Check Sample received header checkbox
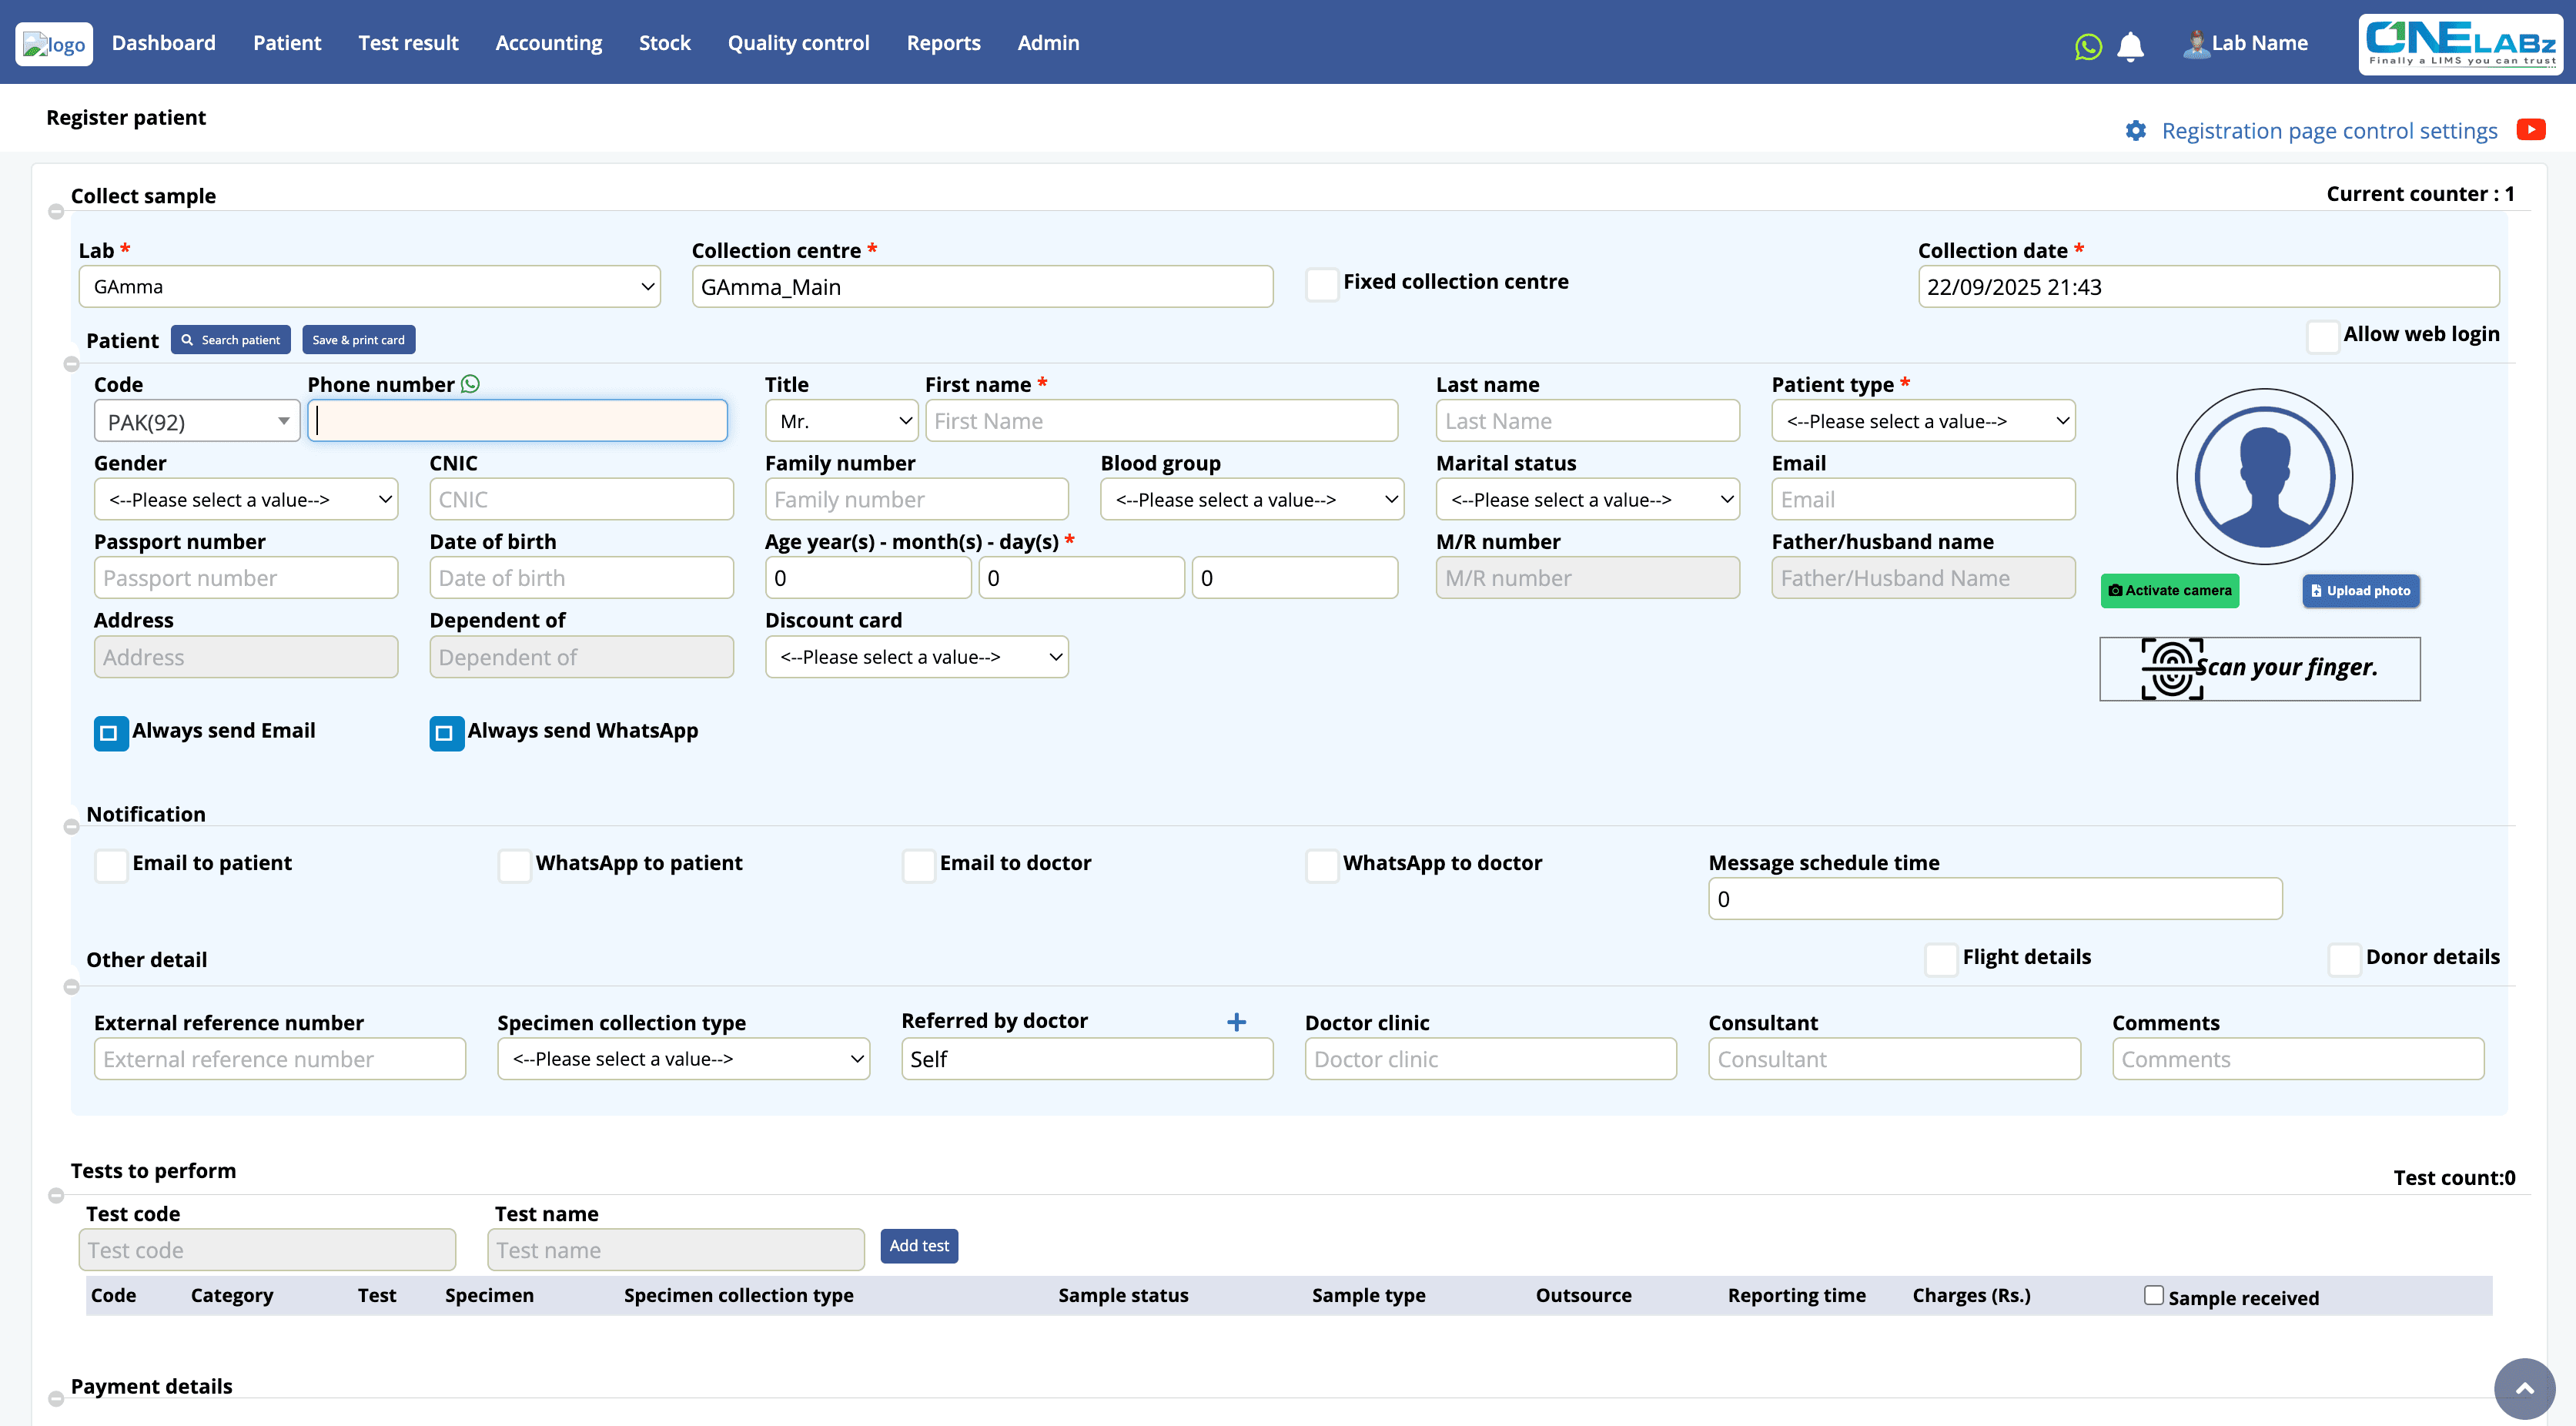Viewport: 2576px width, 1426px height. coord(2154,1295)
